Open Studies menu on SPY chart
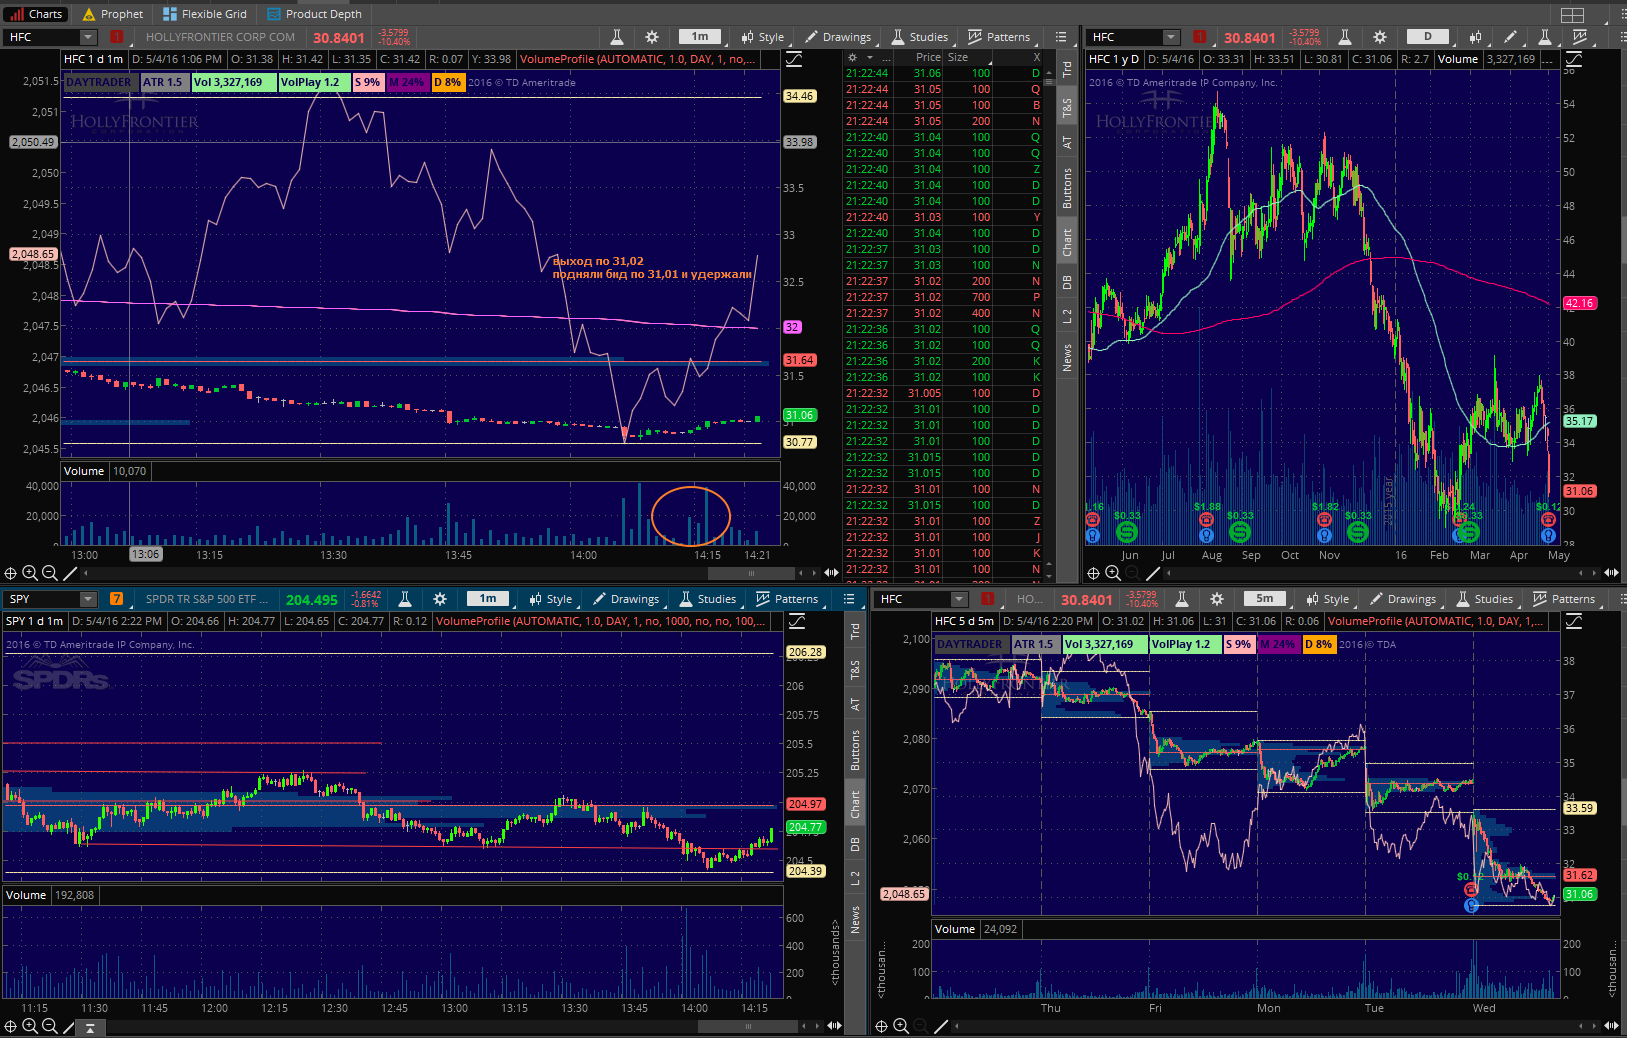 [707, 599]
